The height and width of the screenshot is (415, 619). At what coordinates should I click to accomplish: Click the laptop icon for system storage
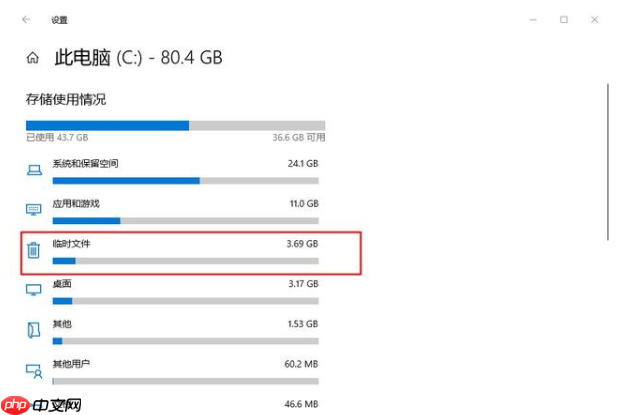(x=34, y=170)
